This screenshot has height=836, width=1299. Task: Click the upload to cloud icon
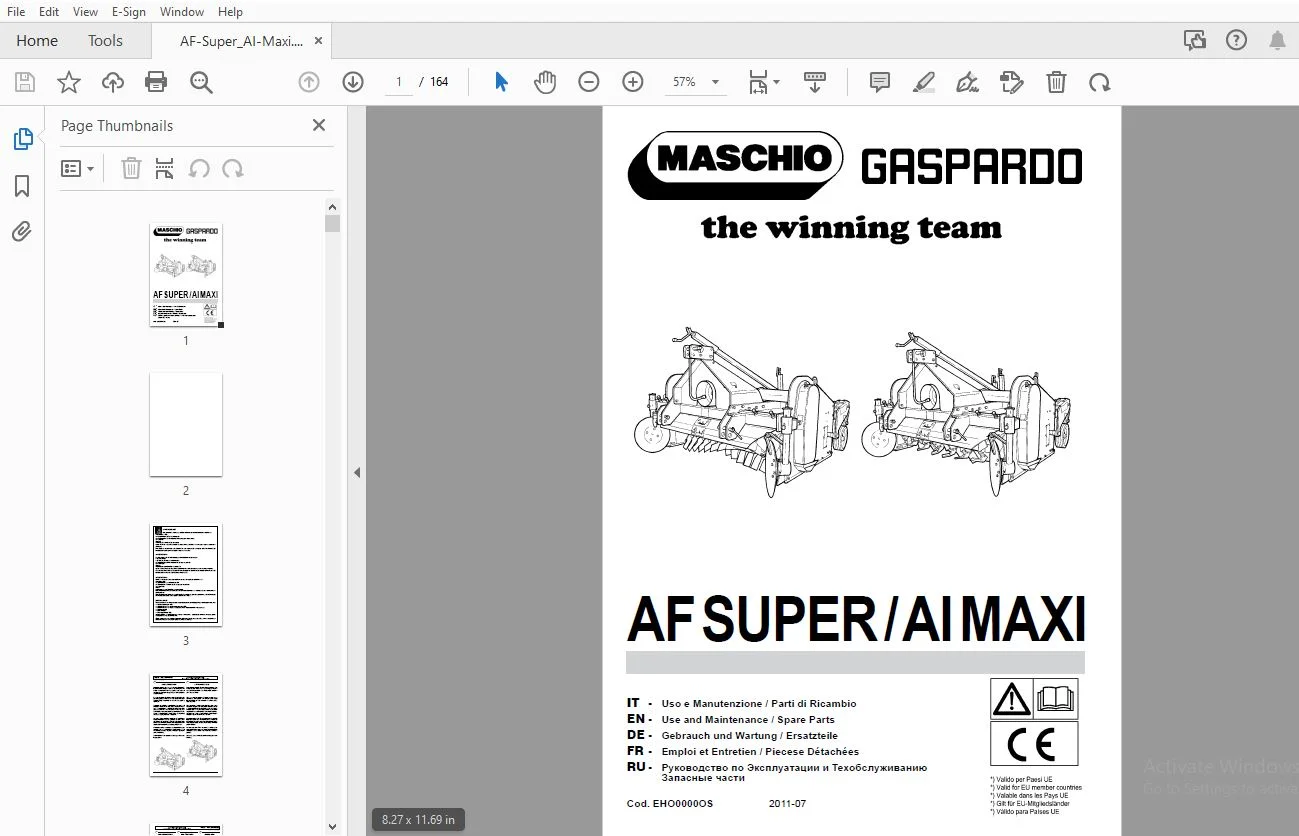click(x=113, y=82)
